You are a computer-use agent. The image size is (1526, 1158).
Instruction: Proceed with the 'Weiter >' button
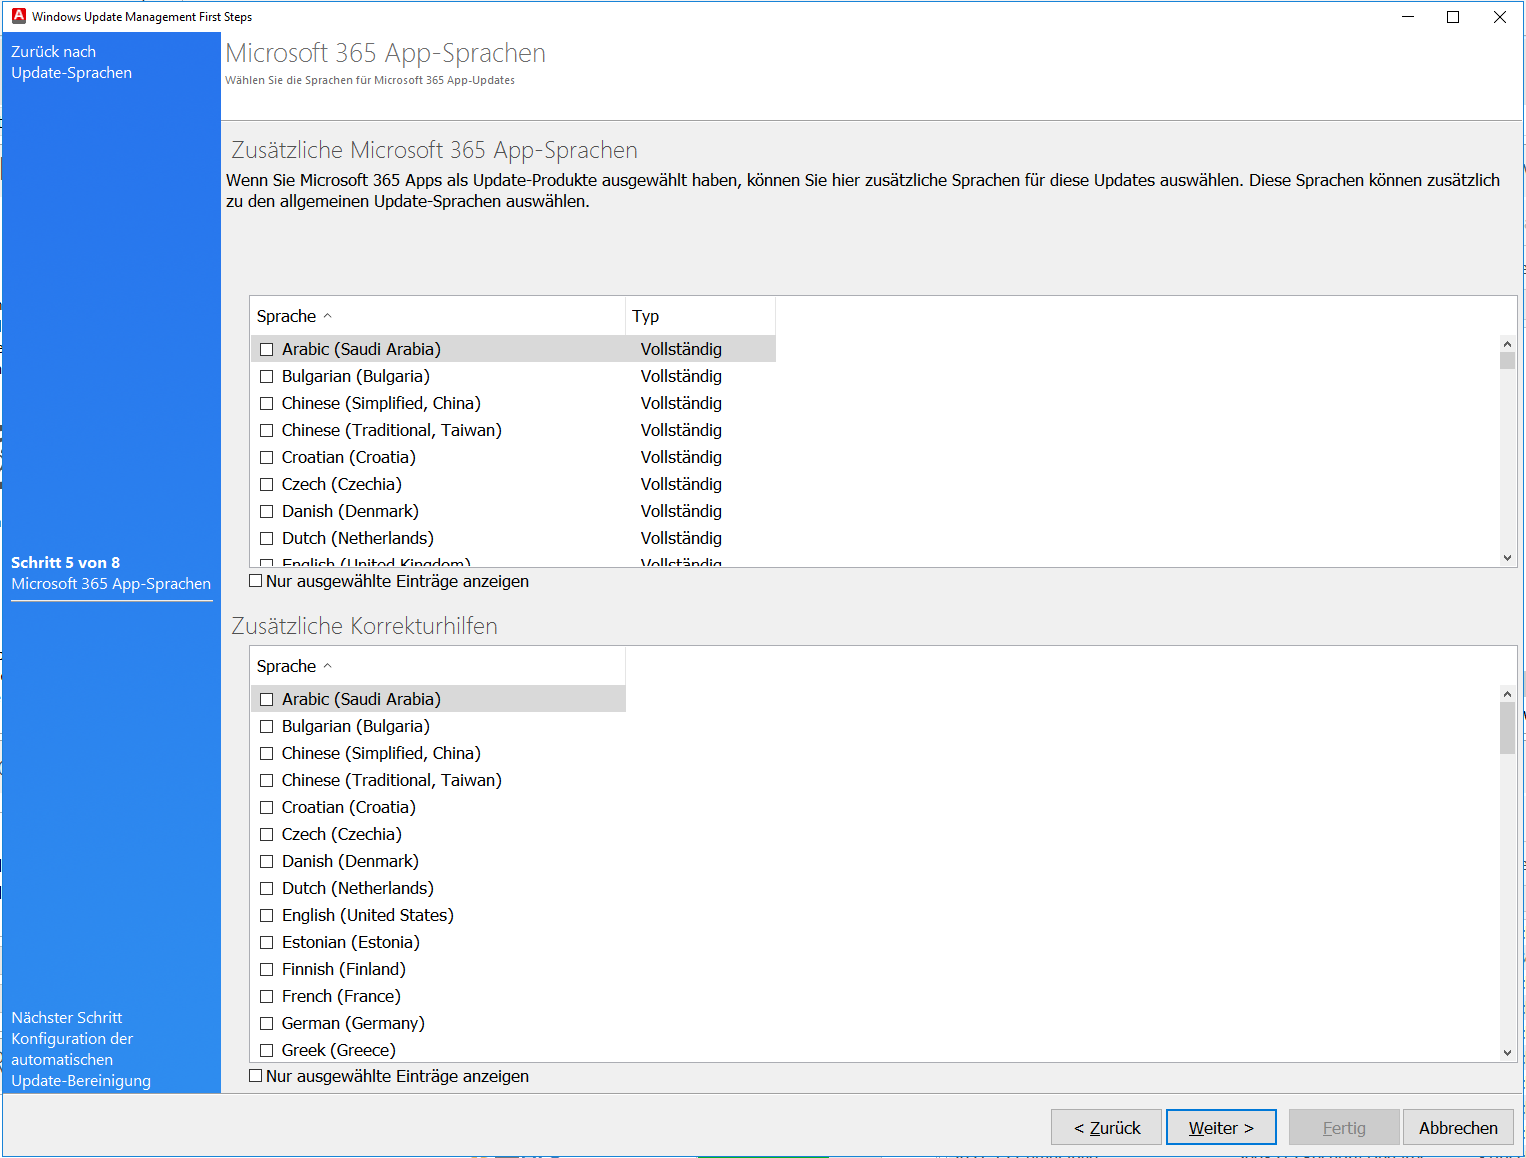coord(1221,1127)
